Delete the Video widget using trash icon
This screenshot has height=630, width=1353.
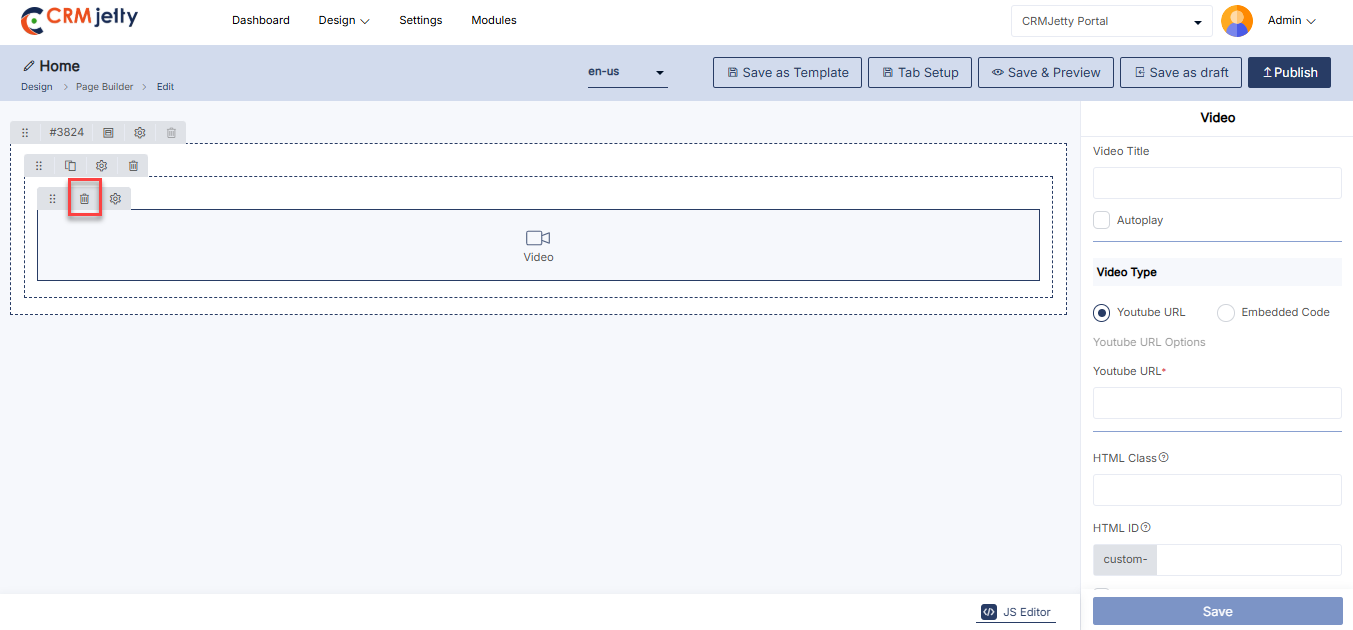click(x=85, y=199)
